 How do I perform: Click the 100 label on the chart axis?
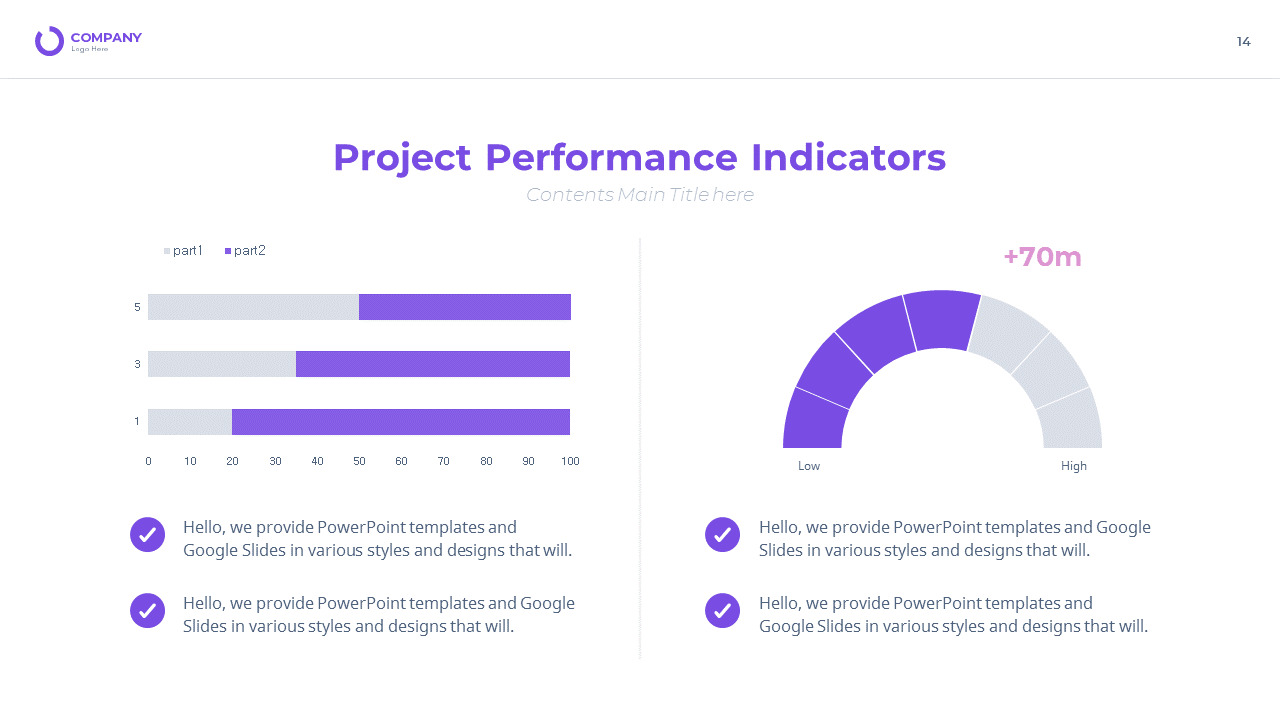pyautogui.click(x=570, y=461)
